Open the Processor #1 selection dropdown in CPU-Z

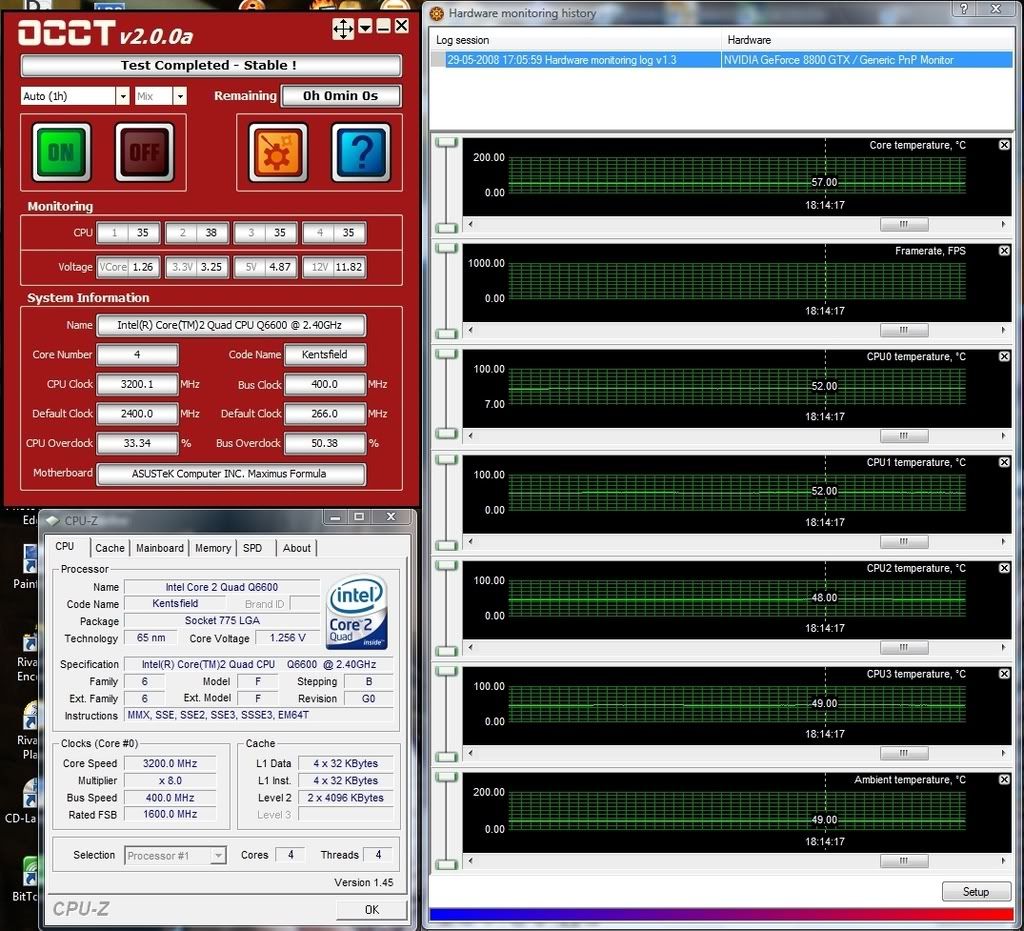(x=218, y=855)
